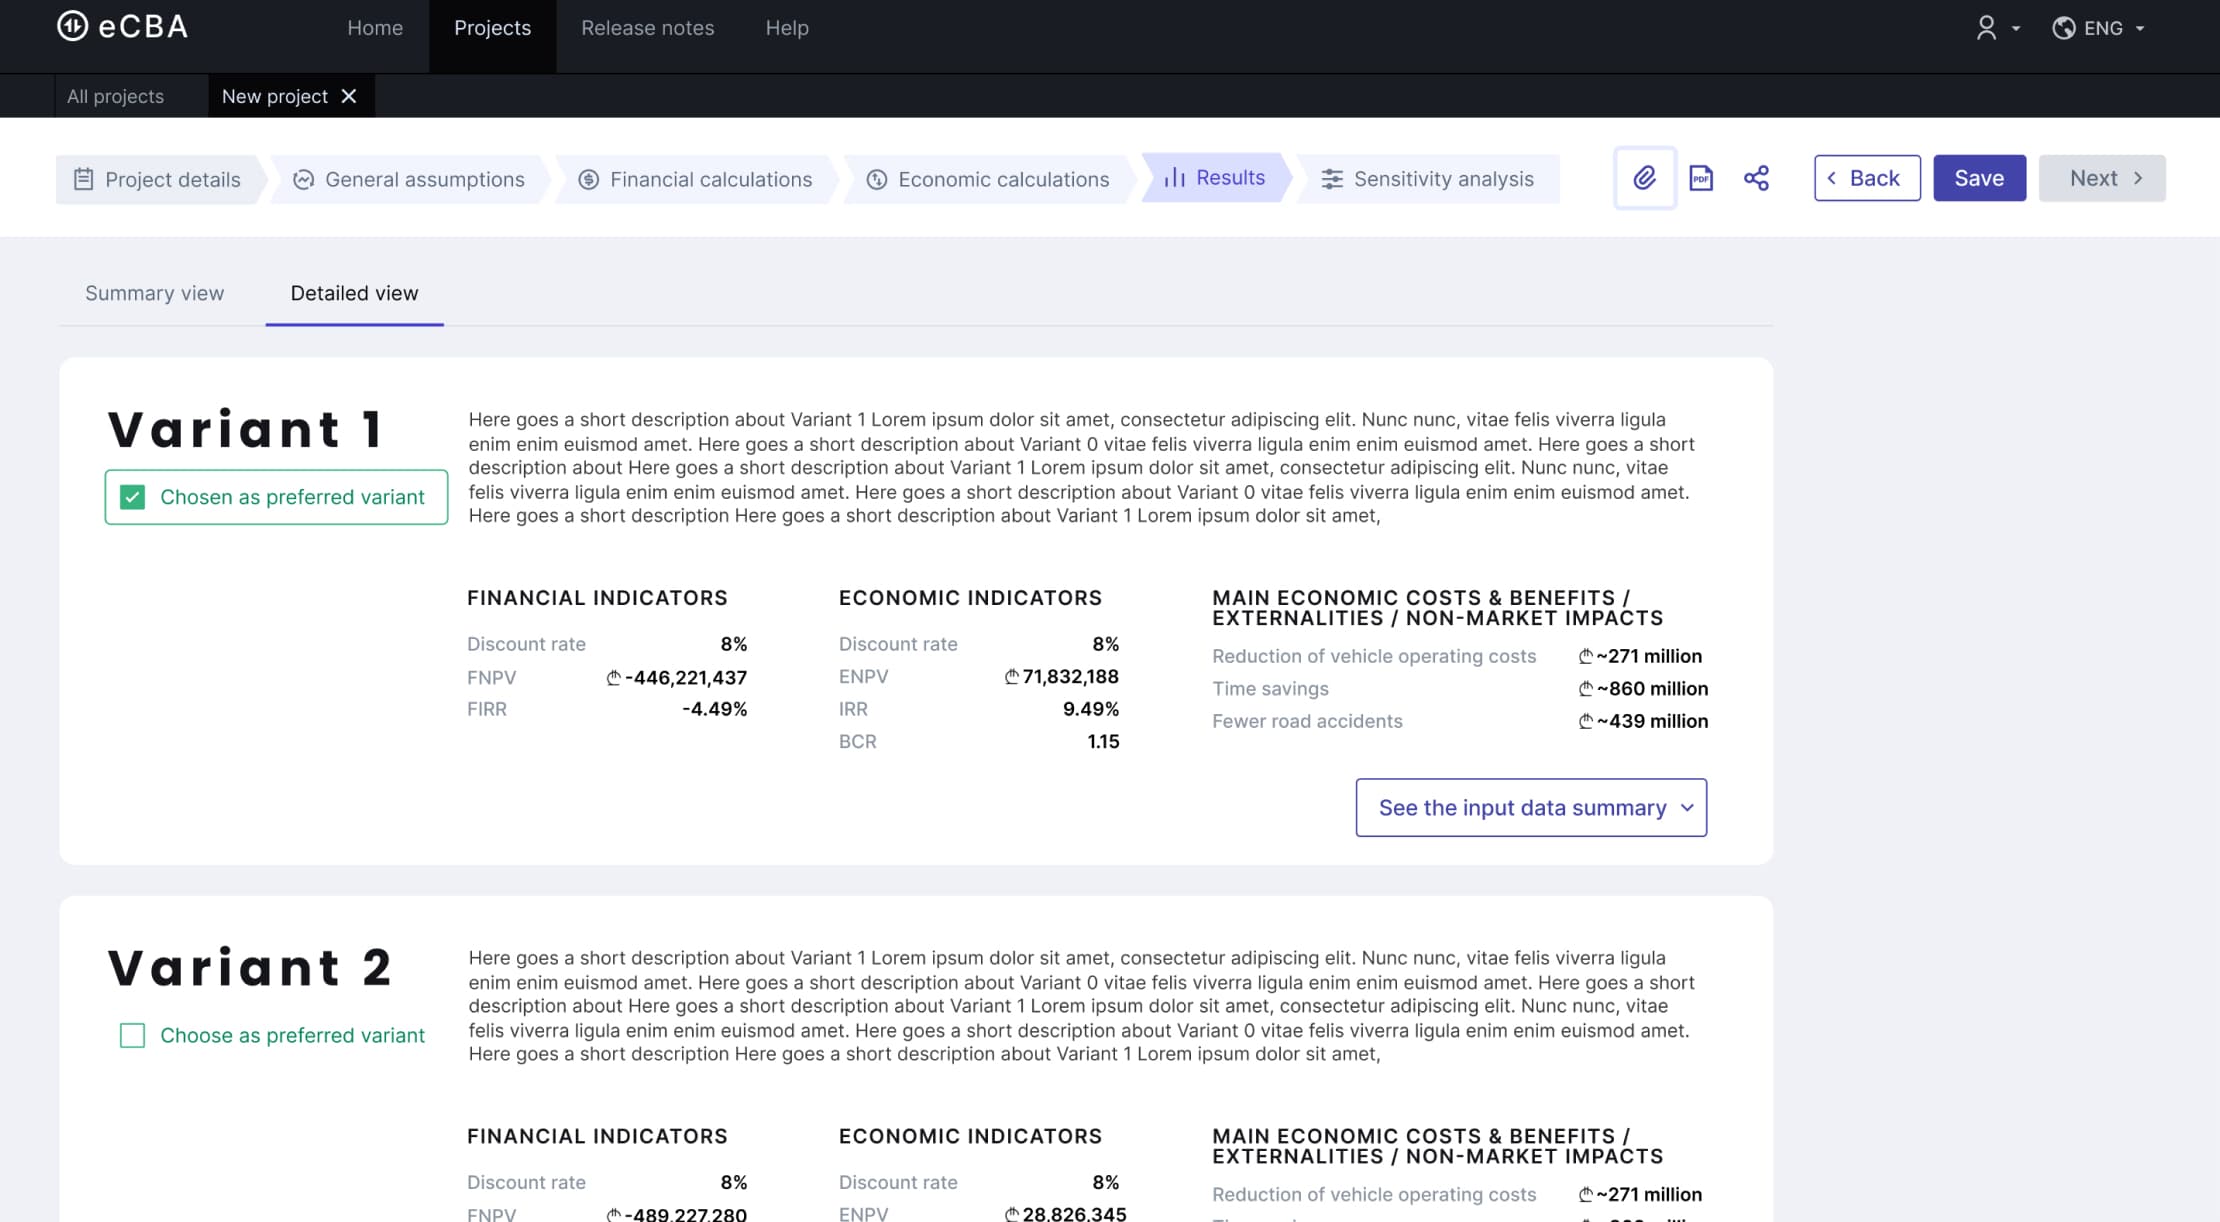This screenshot has height=1222, width=2220.
Task: Open the ENG language dropdown
Action: tap(2100, 28)
